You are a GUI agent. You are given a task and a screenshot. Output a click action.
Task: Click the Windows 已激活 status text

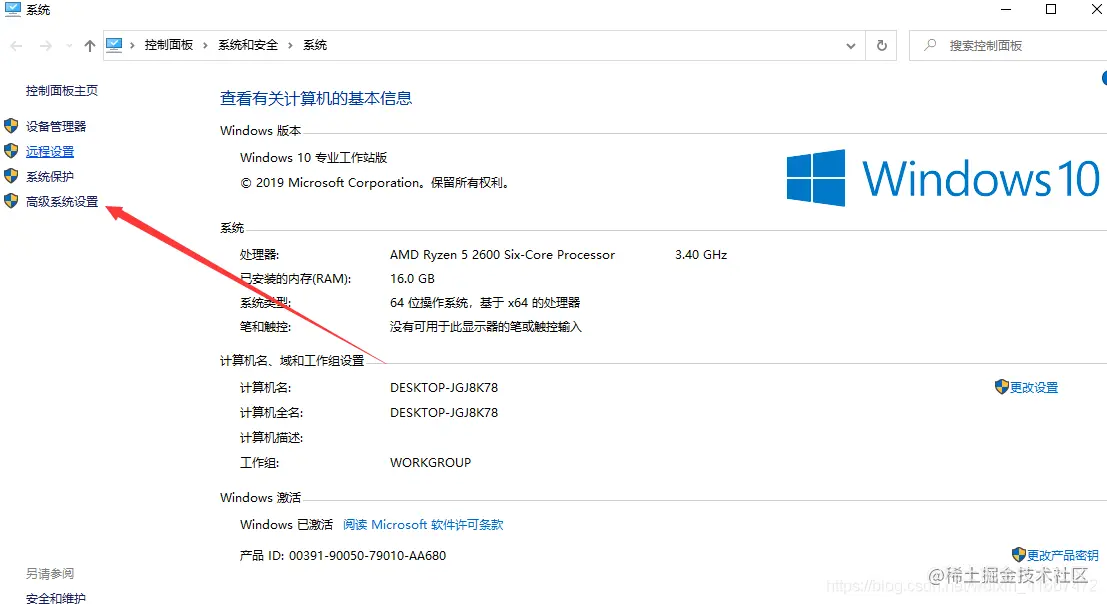tap(286, 524)
